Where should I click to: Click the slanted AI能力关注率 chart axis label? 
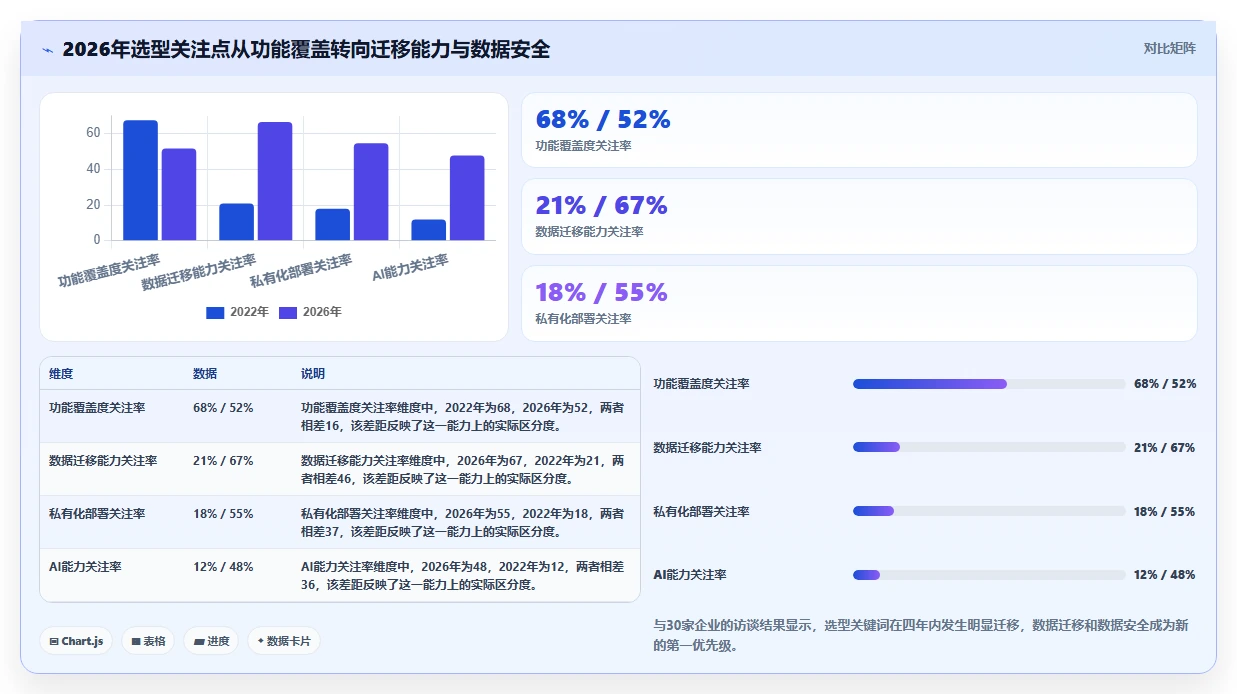pyautogui.click(x=410, y=267)
